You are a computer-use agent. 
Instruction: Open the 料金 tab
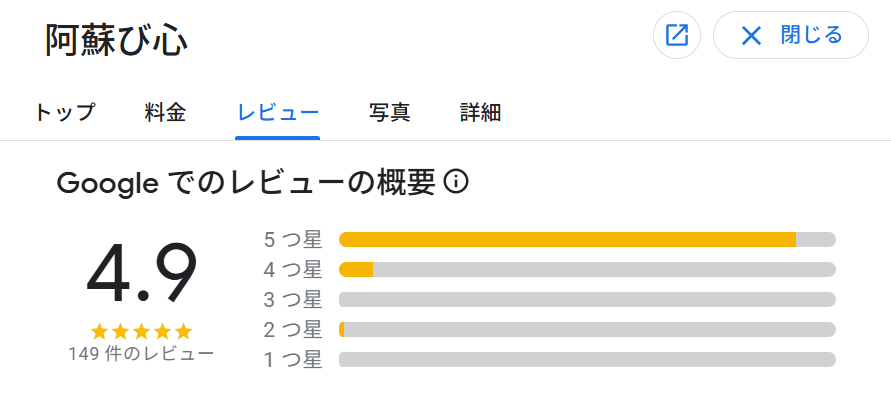[165, 113]
